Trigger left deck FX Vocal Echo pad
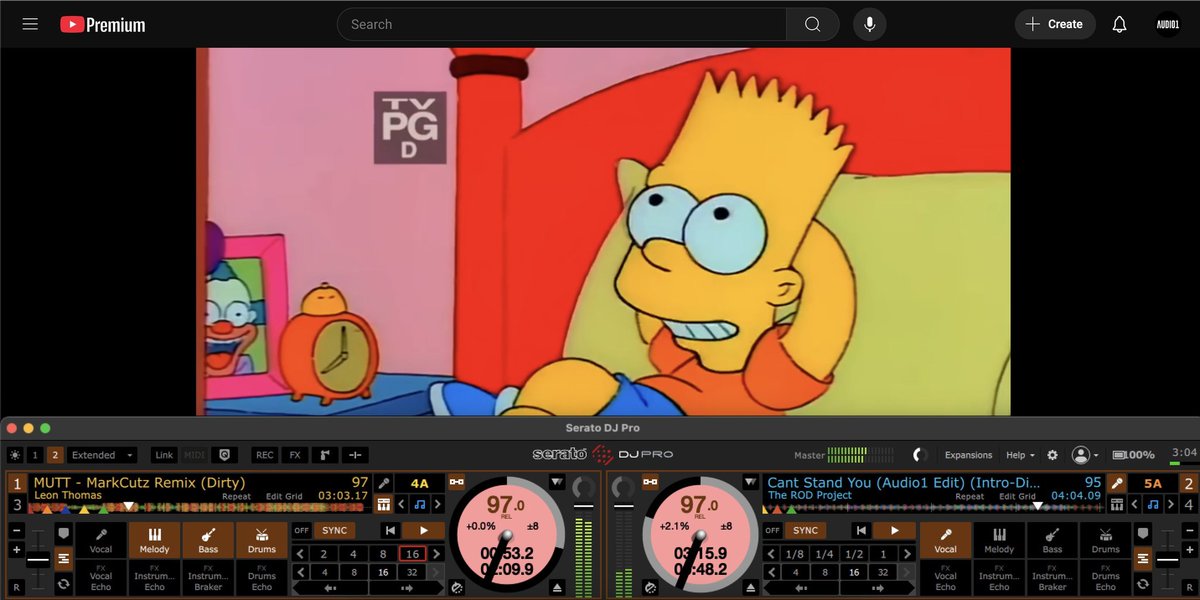1200x600 pixels. (x=101, y=577)
